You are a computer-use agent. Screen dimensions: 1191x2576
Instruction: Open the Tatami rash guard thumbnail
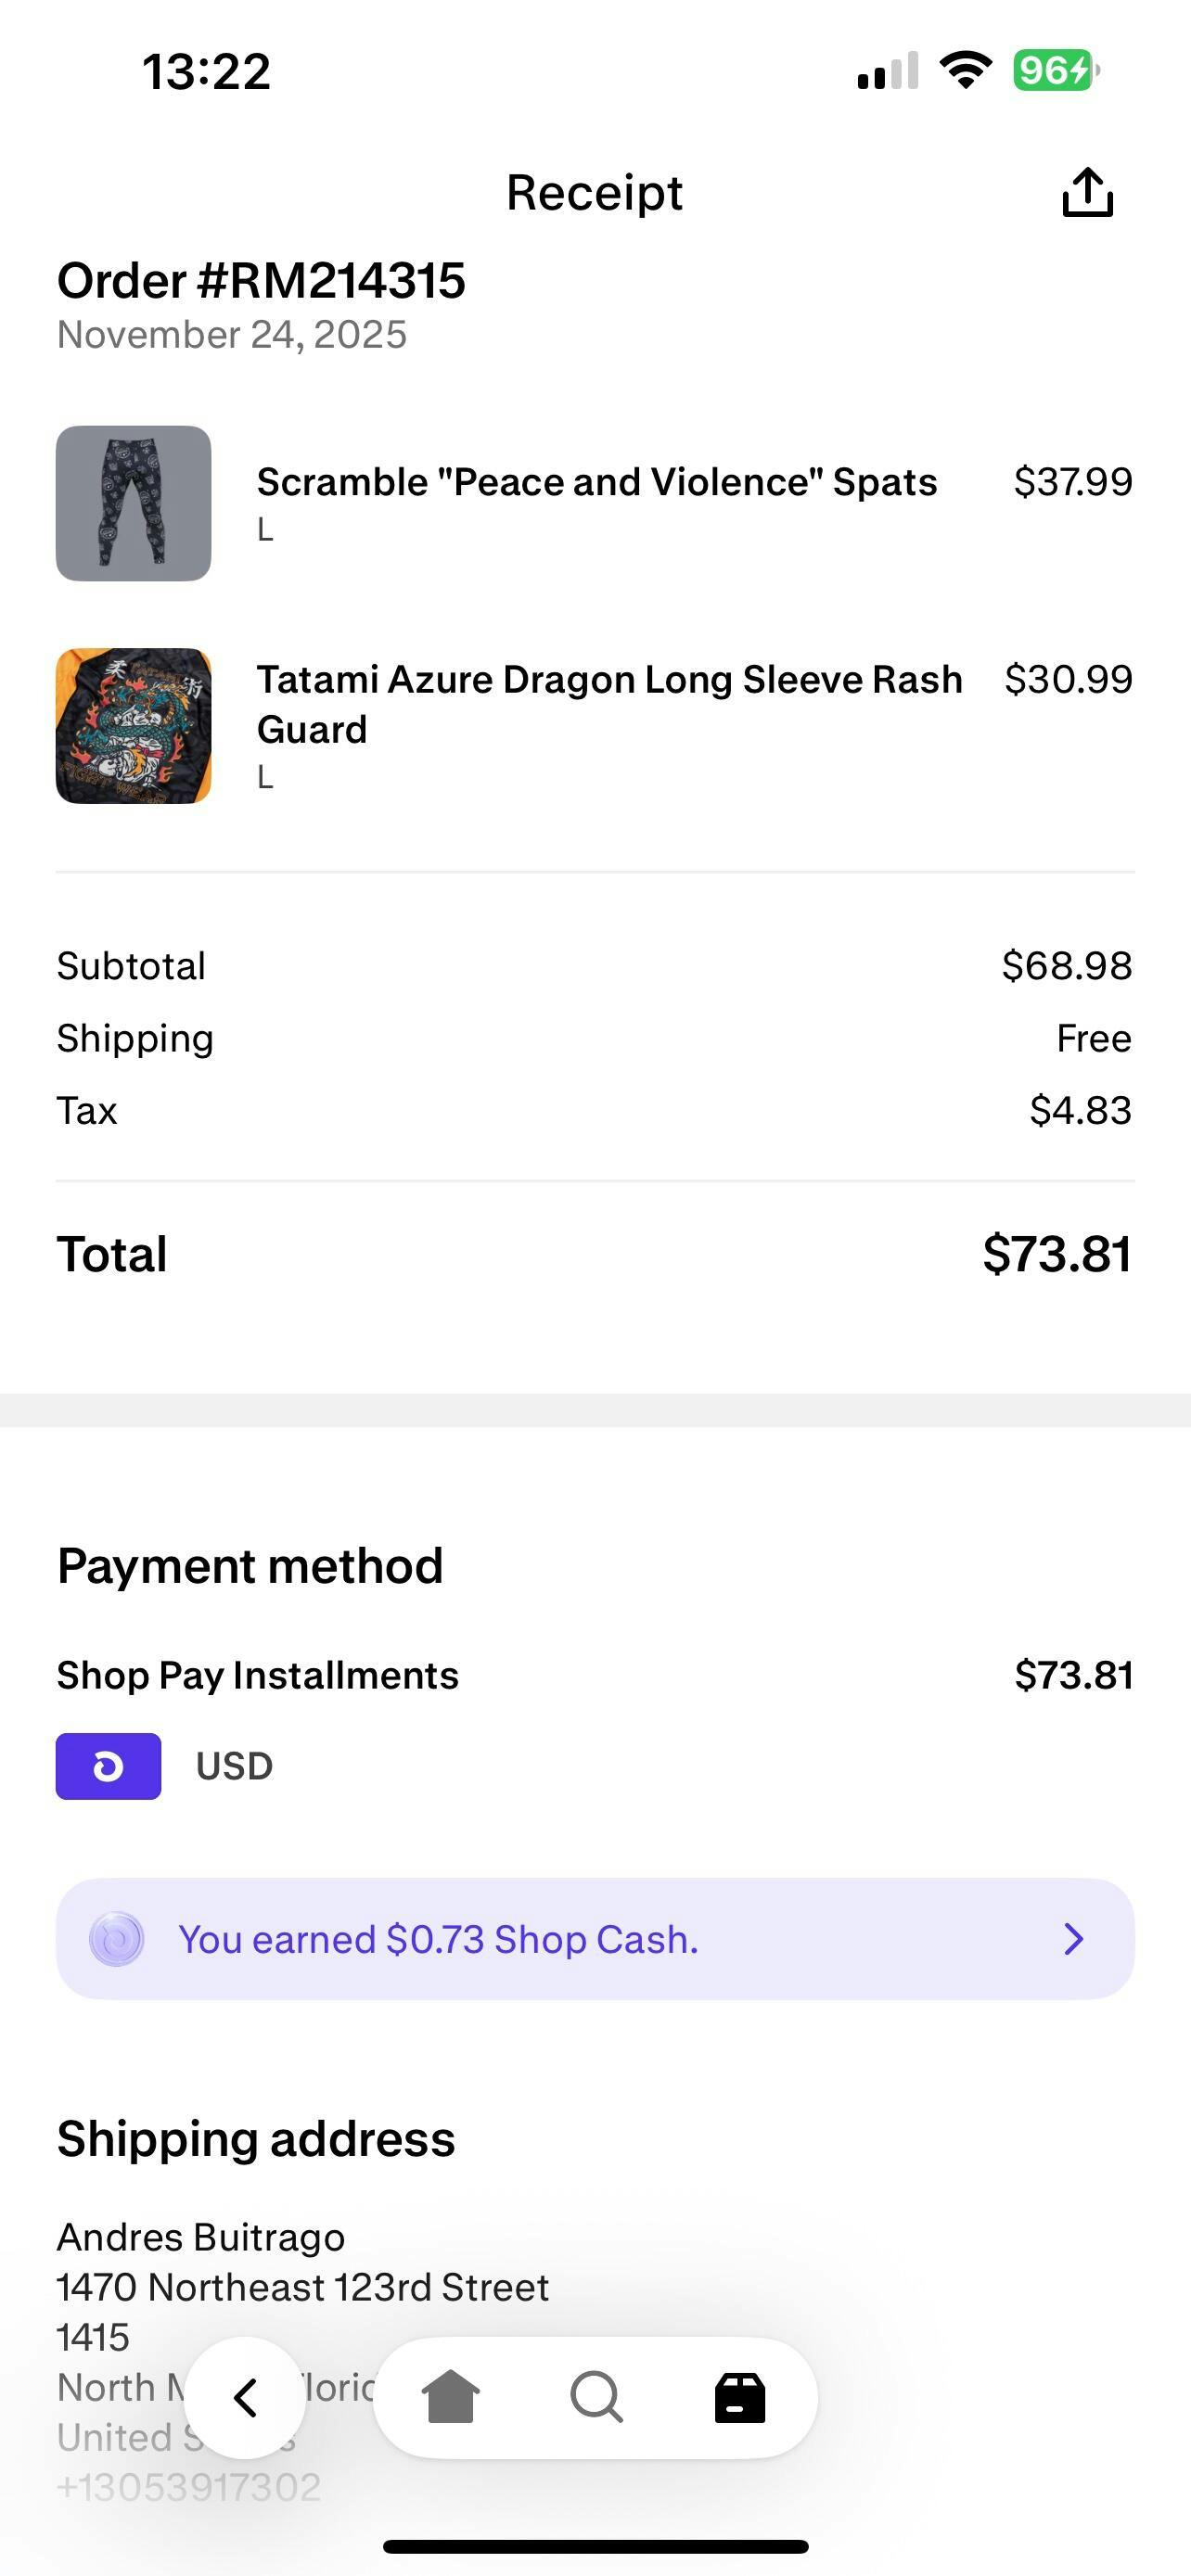tap(133, 726)
